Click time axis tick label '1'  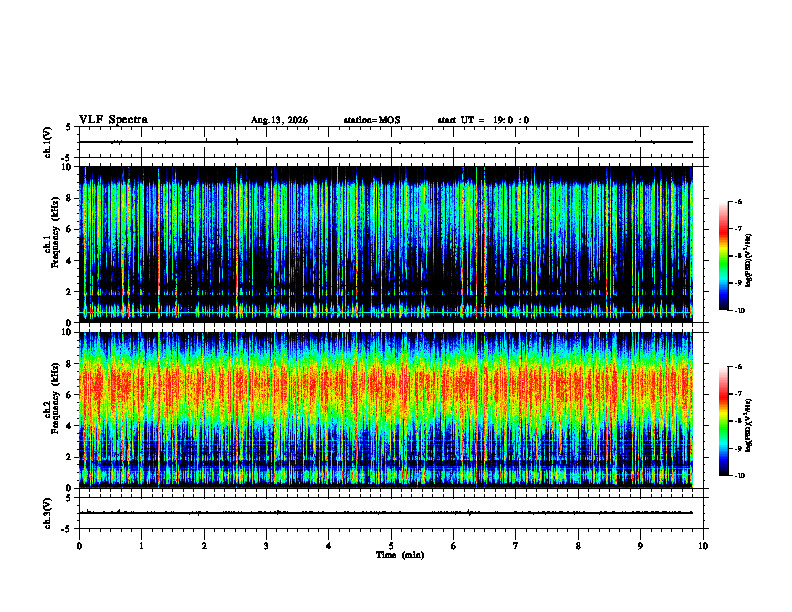(x=141, y=546)
